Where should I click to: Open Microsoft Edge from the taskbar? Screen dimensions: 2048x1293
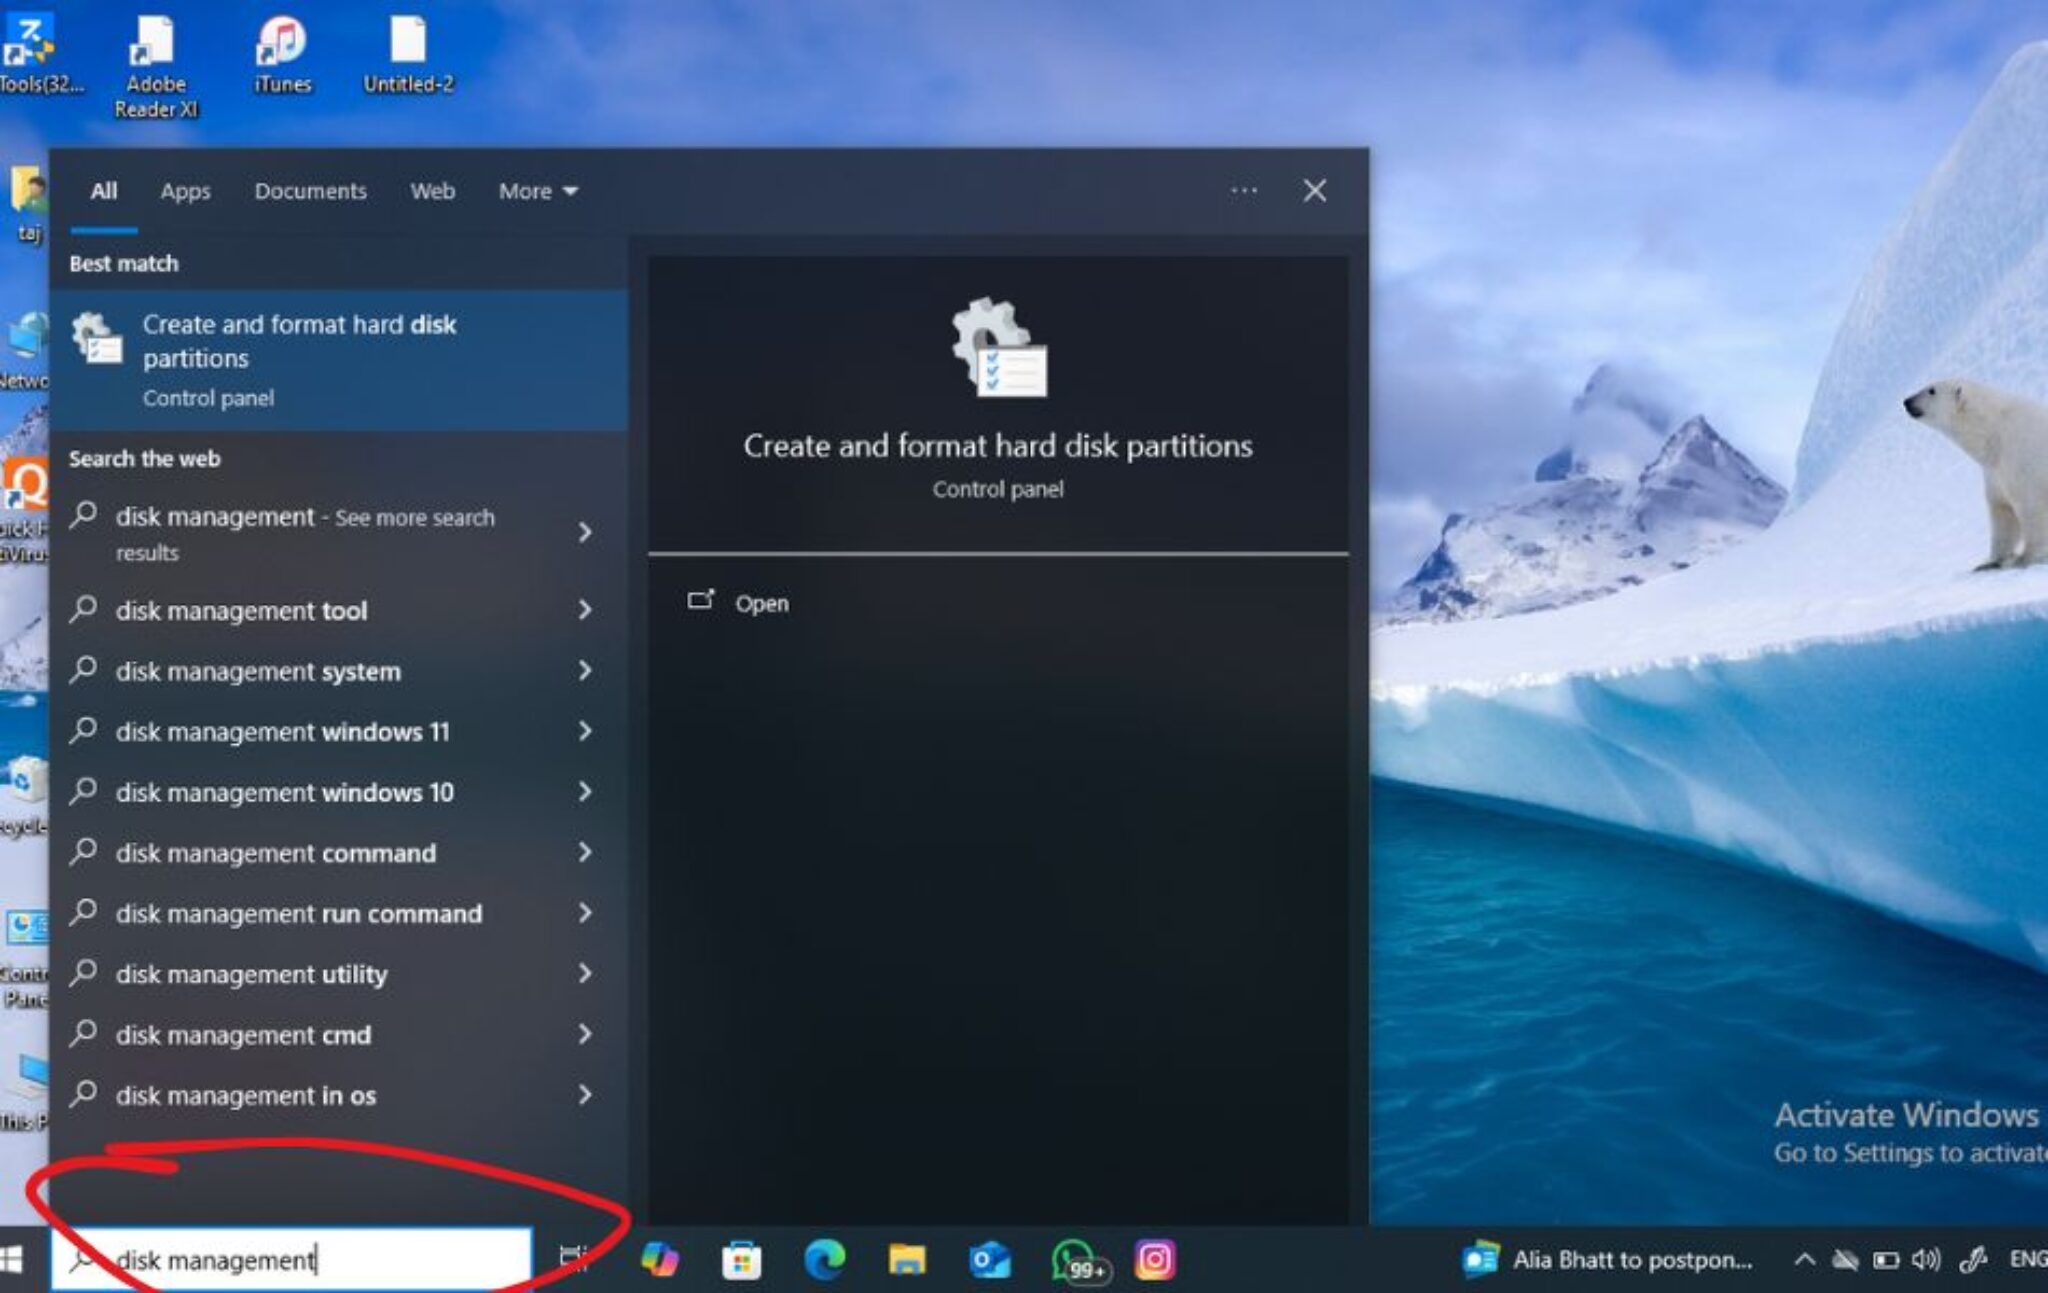[822, 1258]
